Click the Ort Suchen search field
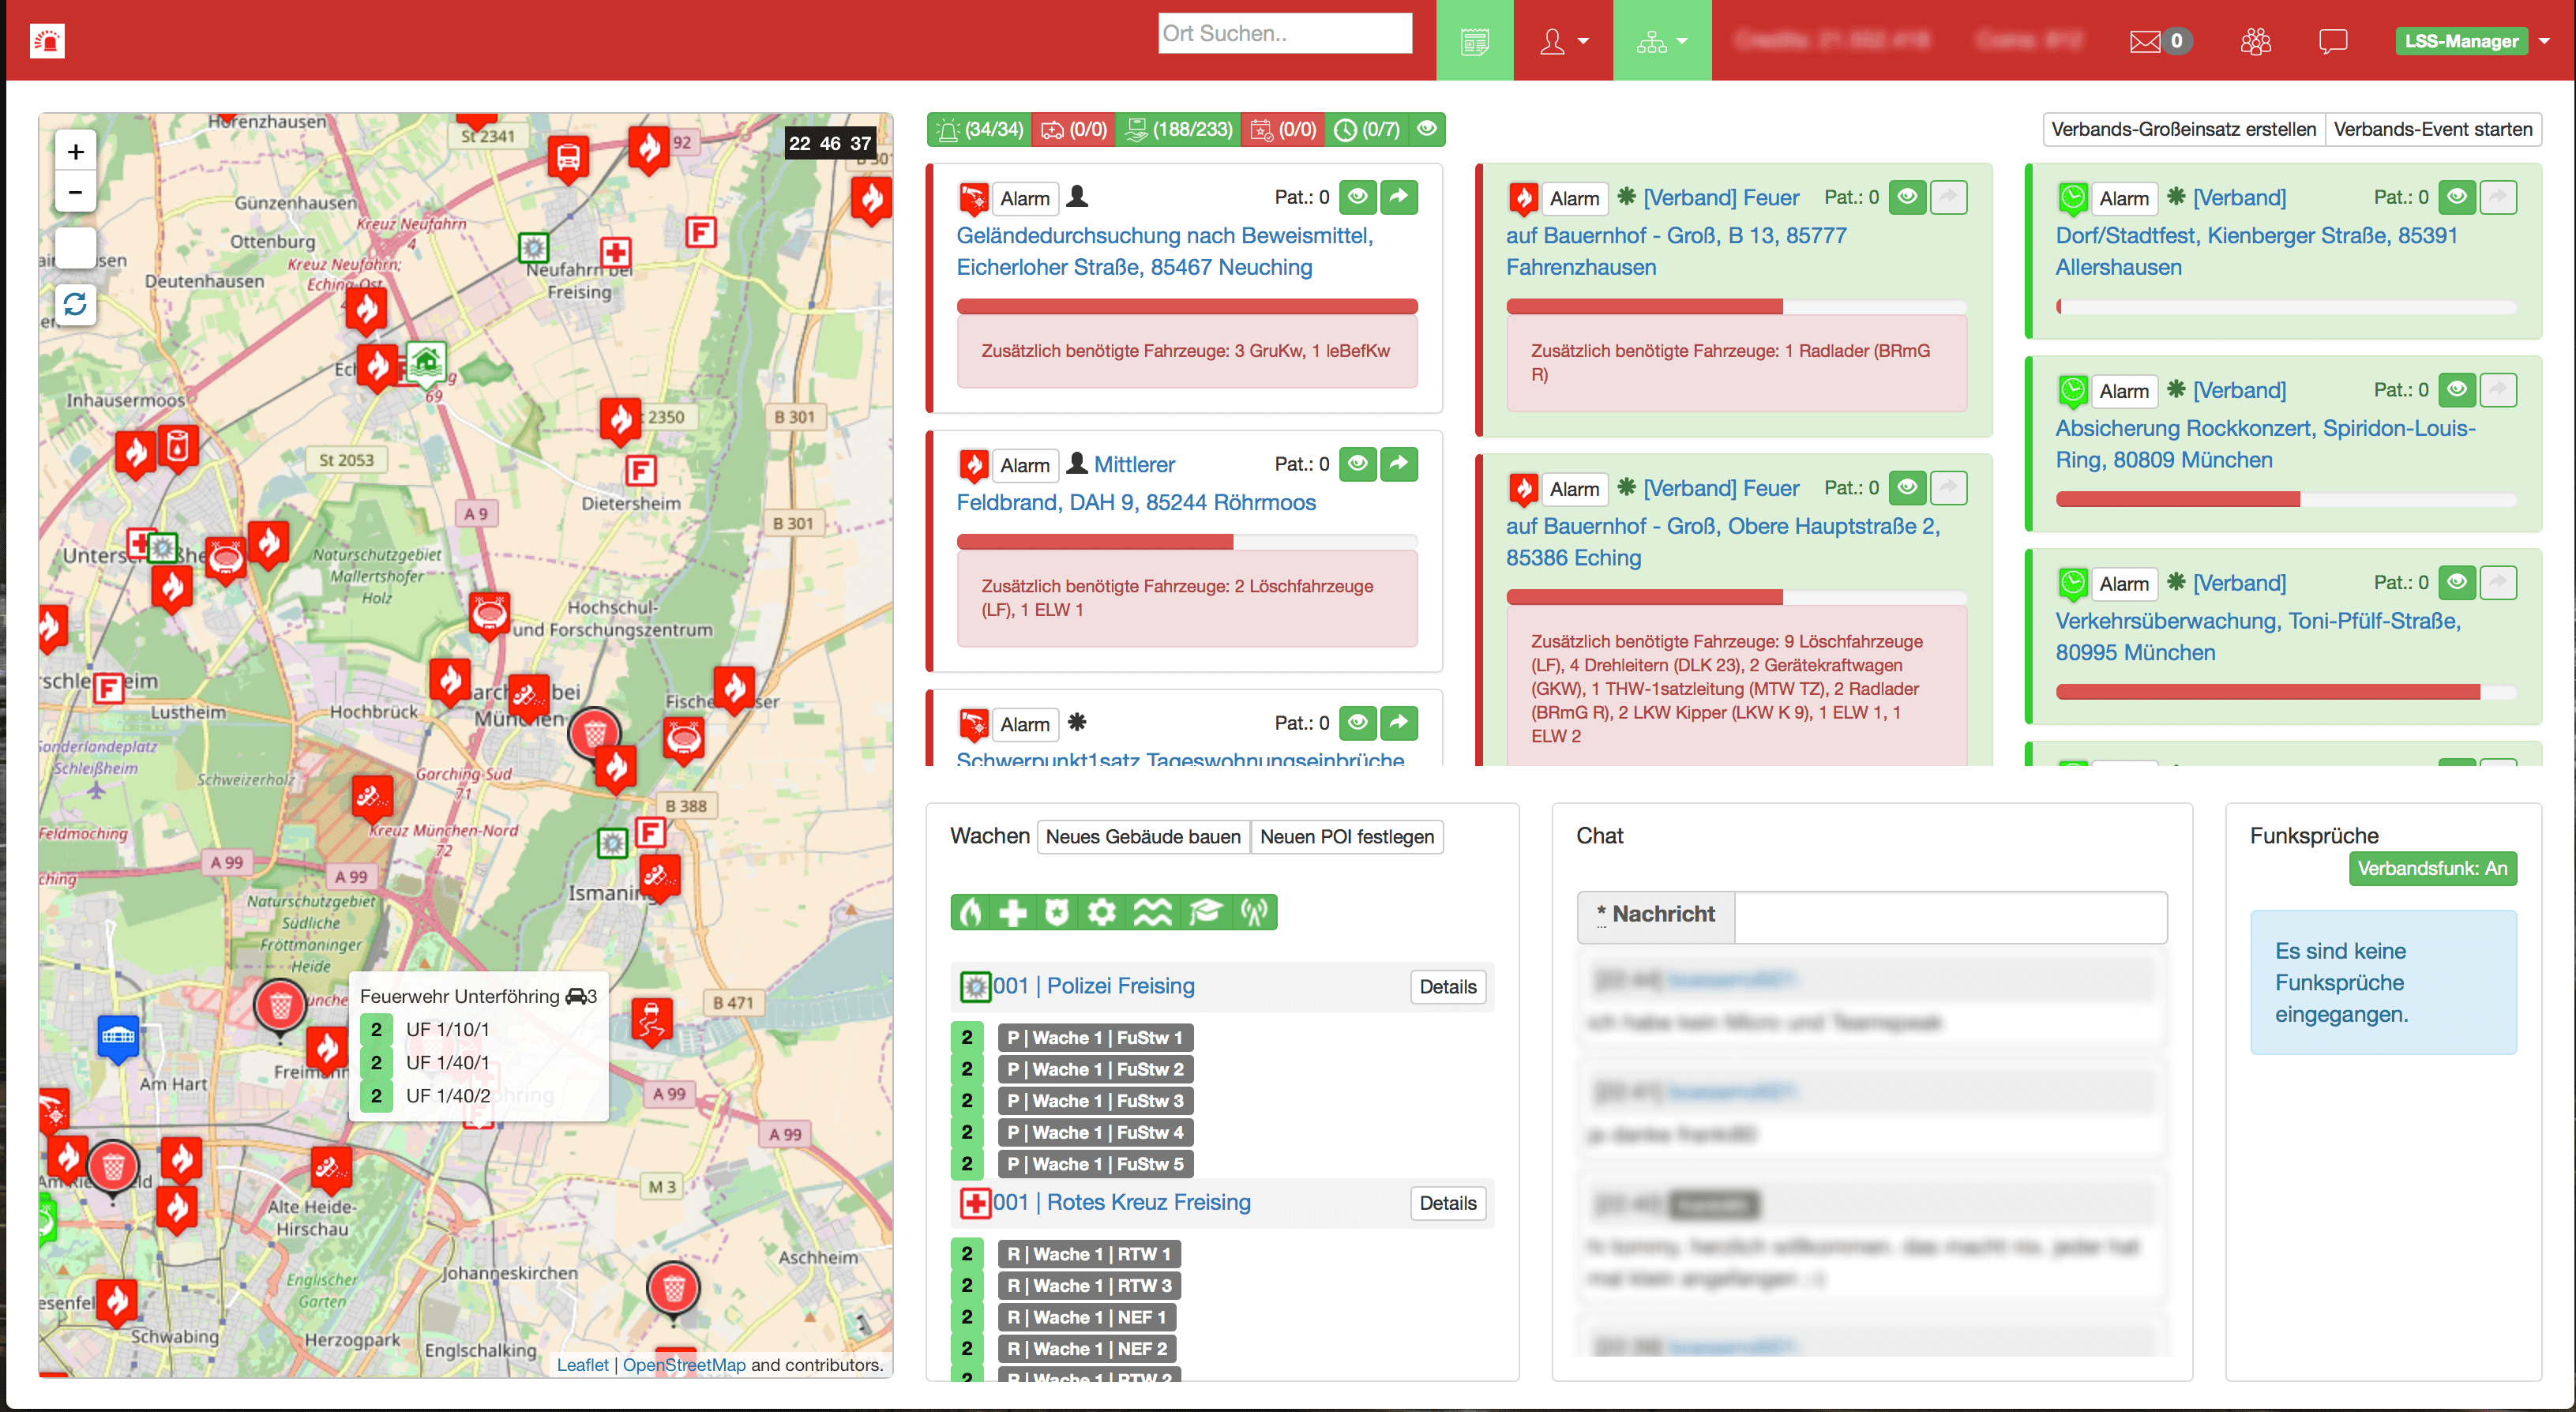Image resolution: width=2576 pixels, height=1412 pixels. click(1284, 33)
